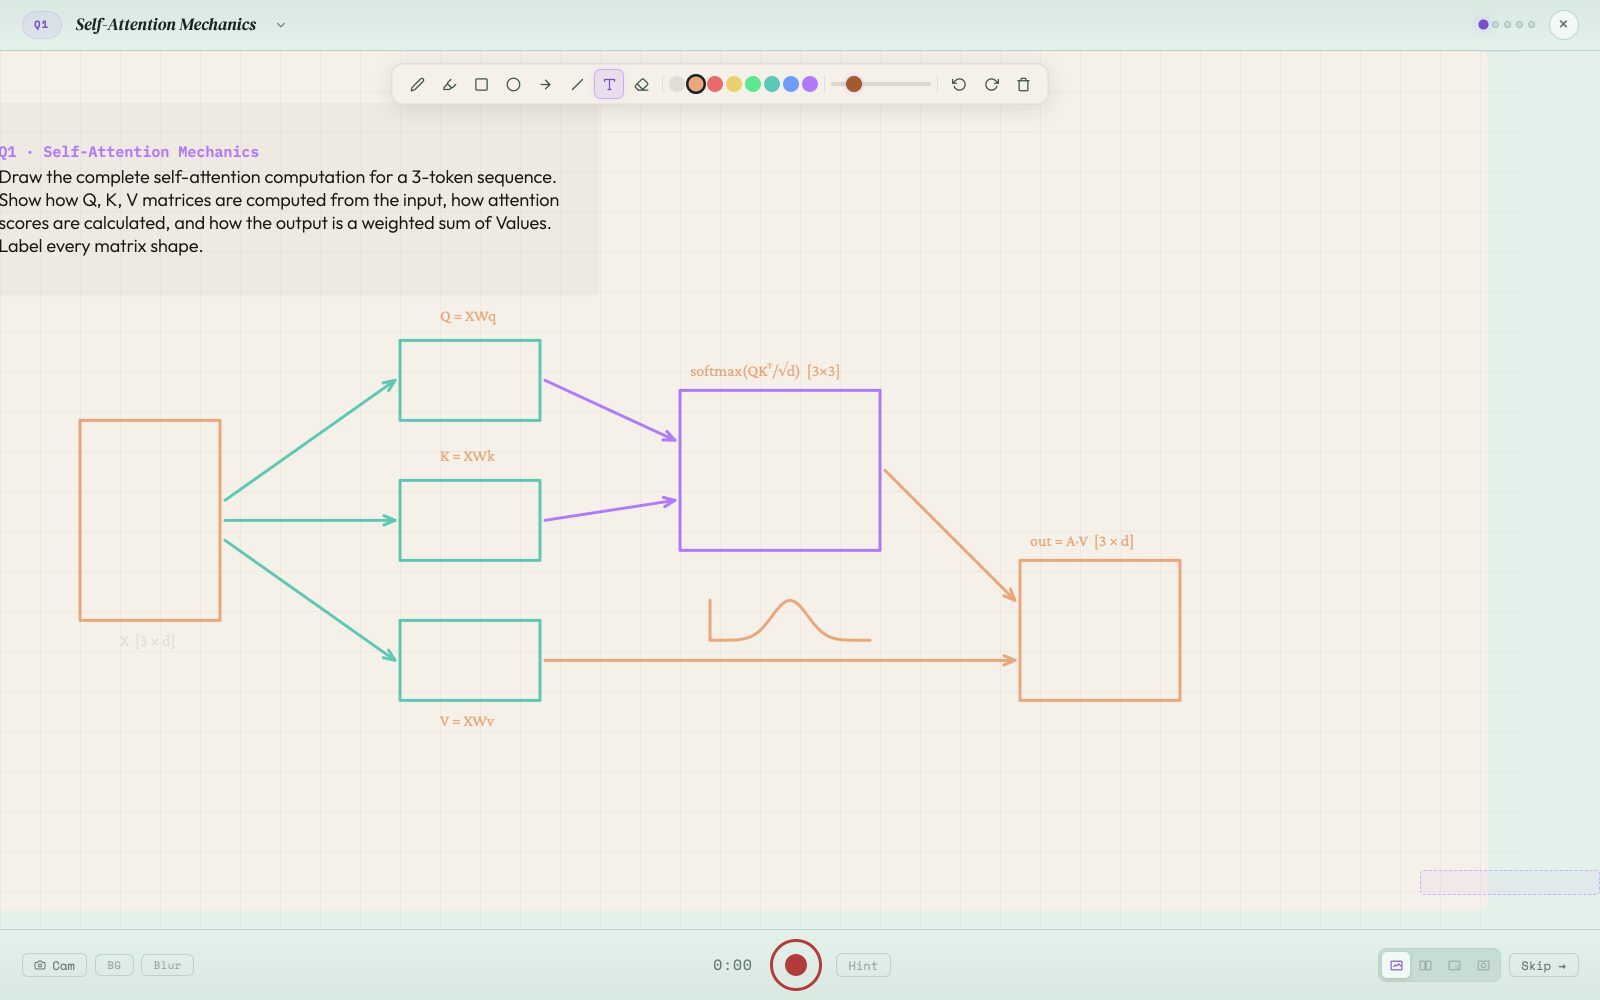
Task: Pick the light gray color swatch
Action: 677,84
